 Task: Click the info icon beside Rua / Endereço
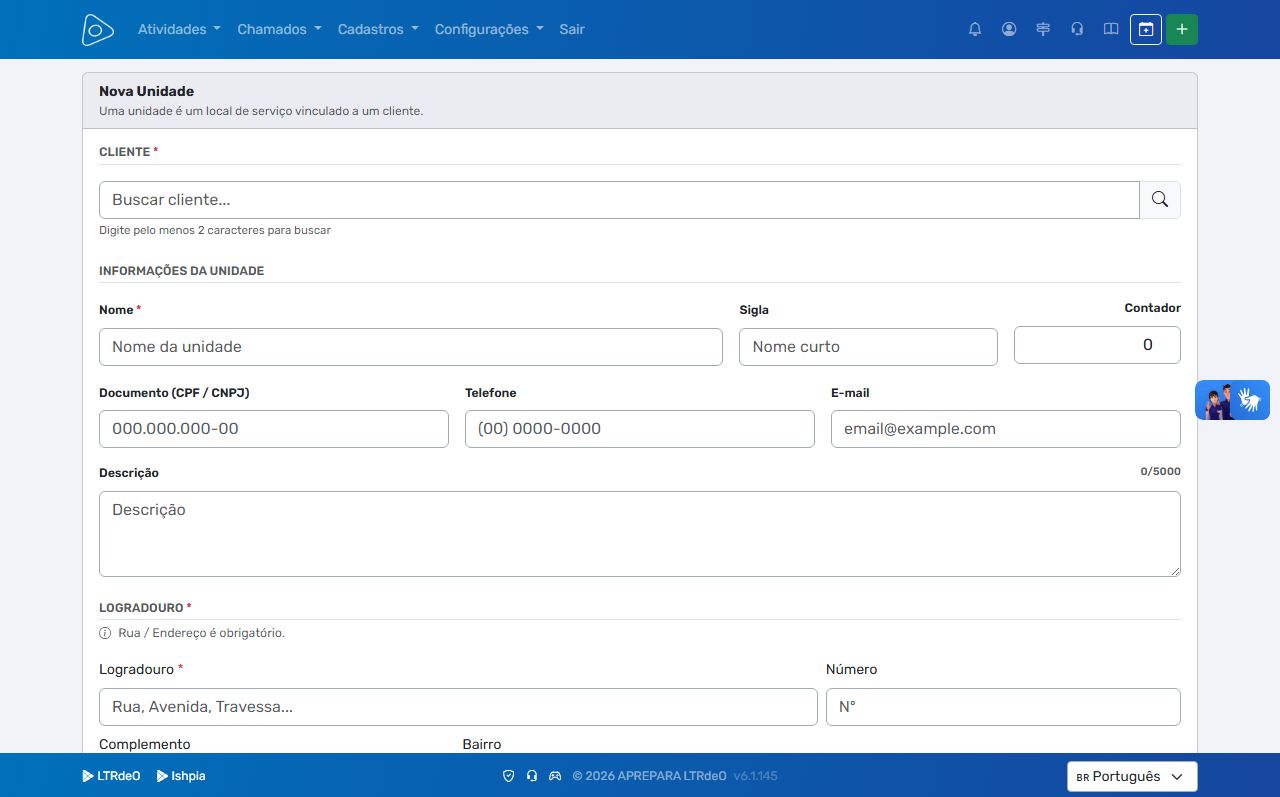click(x=105, y=633)
